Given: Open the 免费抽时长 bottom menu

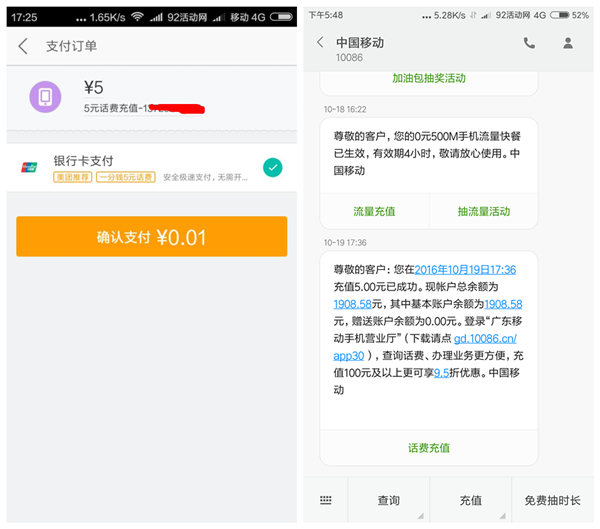Looking at the screenshot, I should click(553, 500).
